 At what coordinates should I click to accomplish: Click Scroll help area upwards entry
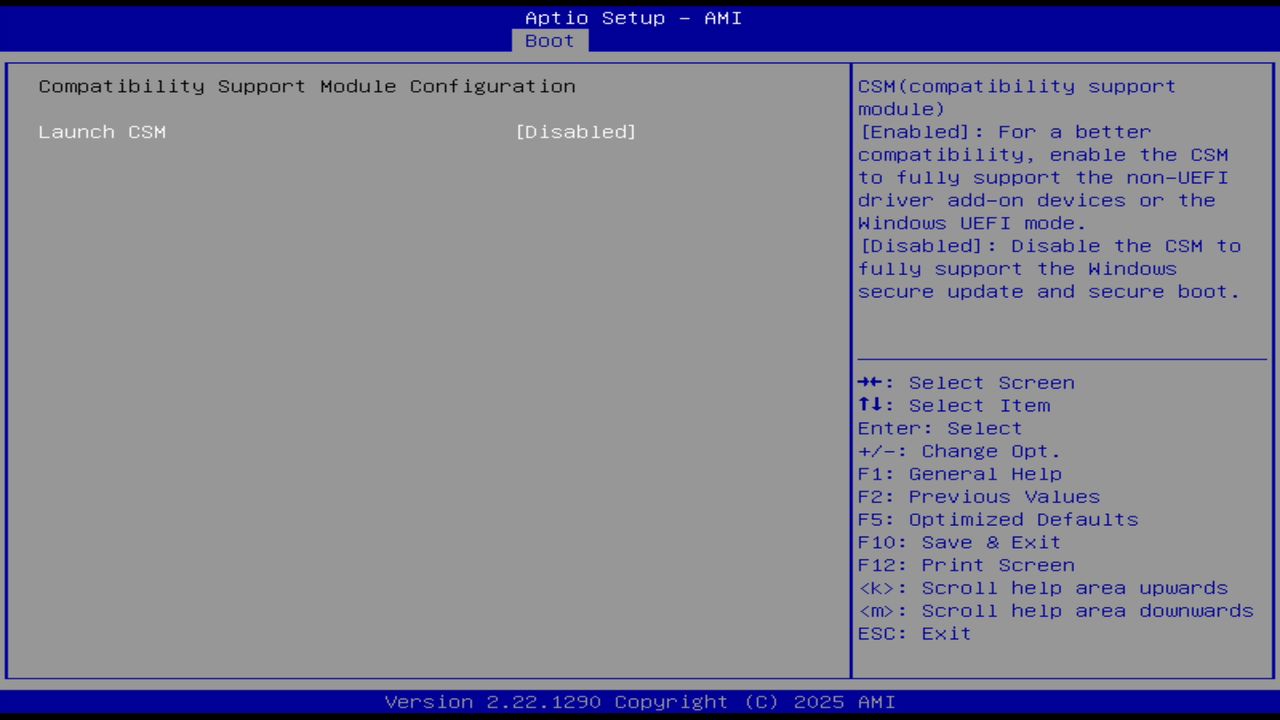(x=1043, y=587)
